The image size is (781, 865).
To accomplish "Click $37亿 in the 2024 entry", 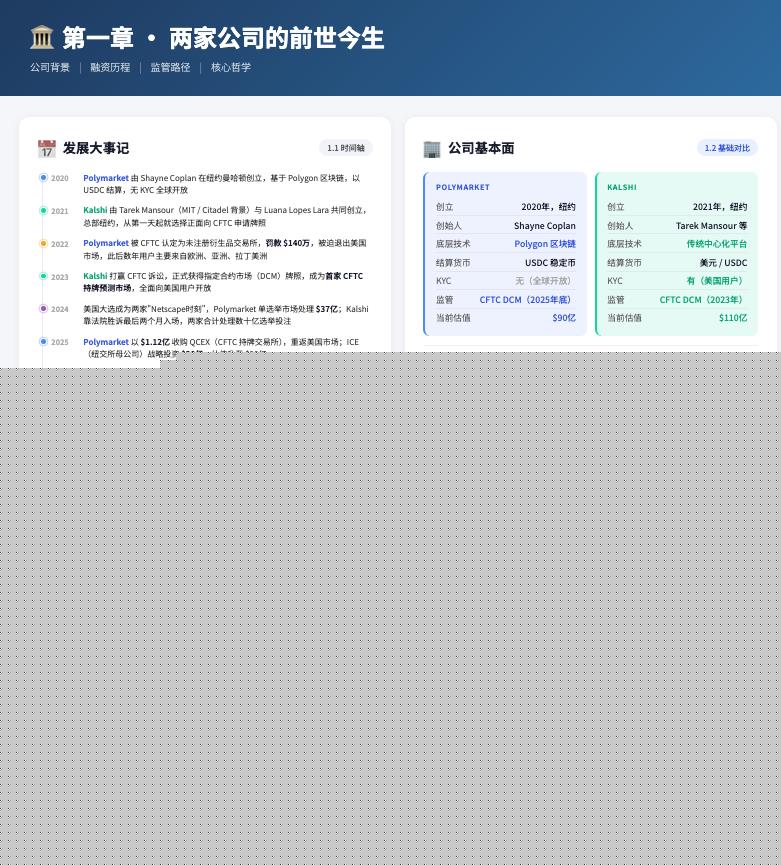I will [x=327, y=309].
